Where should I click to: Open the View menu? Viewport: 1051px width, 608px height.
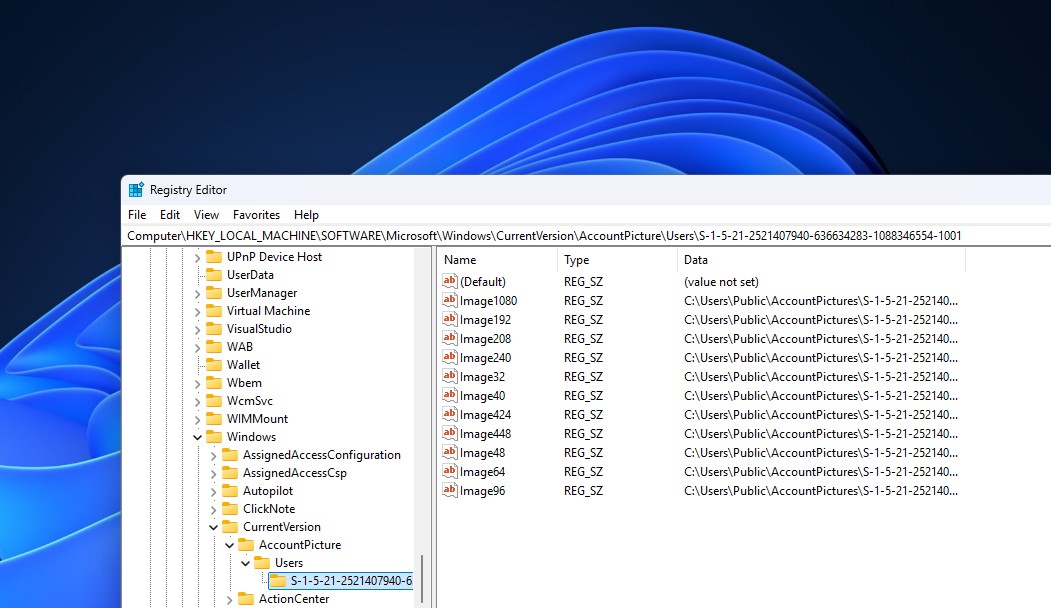click(x=206, y=215)
